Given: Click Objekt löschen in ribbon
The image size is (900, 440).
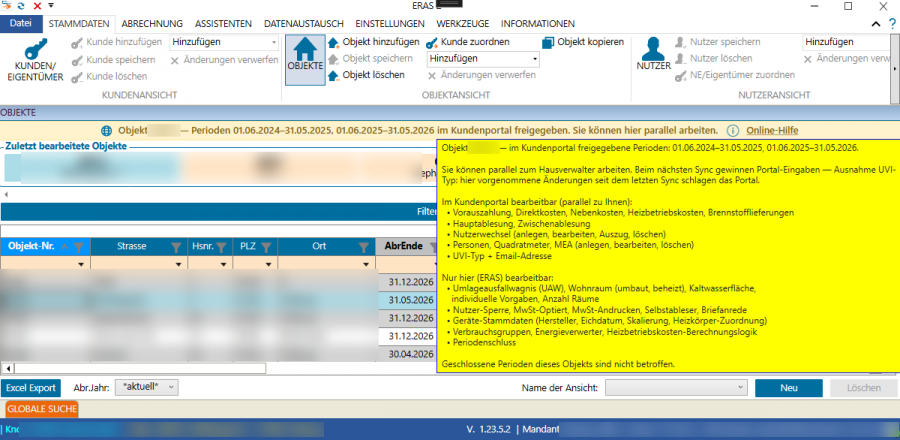Looking at the screenshot, I should 367,75.
